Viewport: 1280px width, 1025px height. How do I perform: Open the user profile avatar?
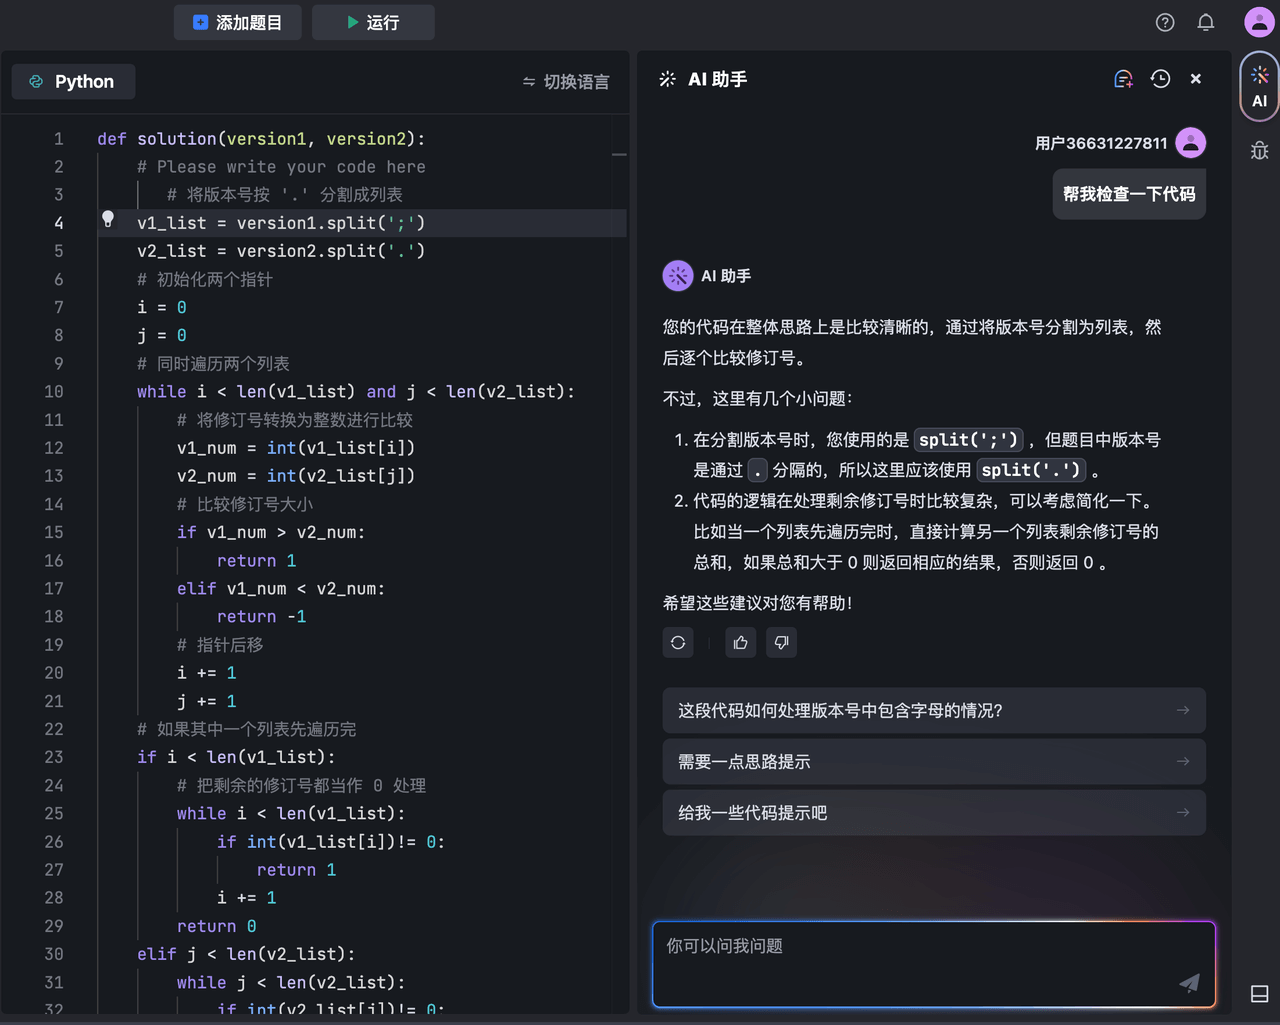(x=1258, y=22)
